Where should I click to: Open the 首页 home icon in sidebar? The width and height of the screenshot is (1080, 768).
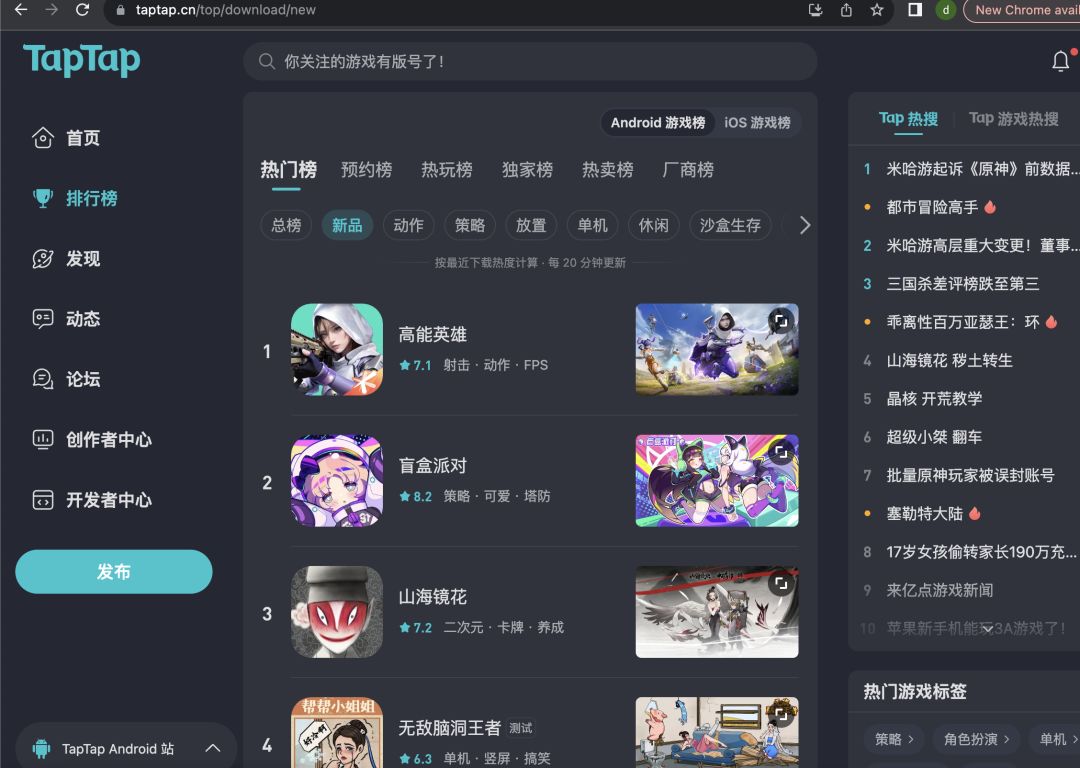coord(43,138)
